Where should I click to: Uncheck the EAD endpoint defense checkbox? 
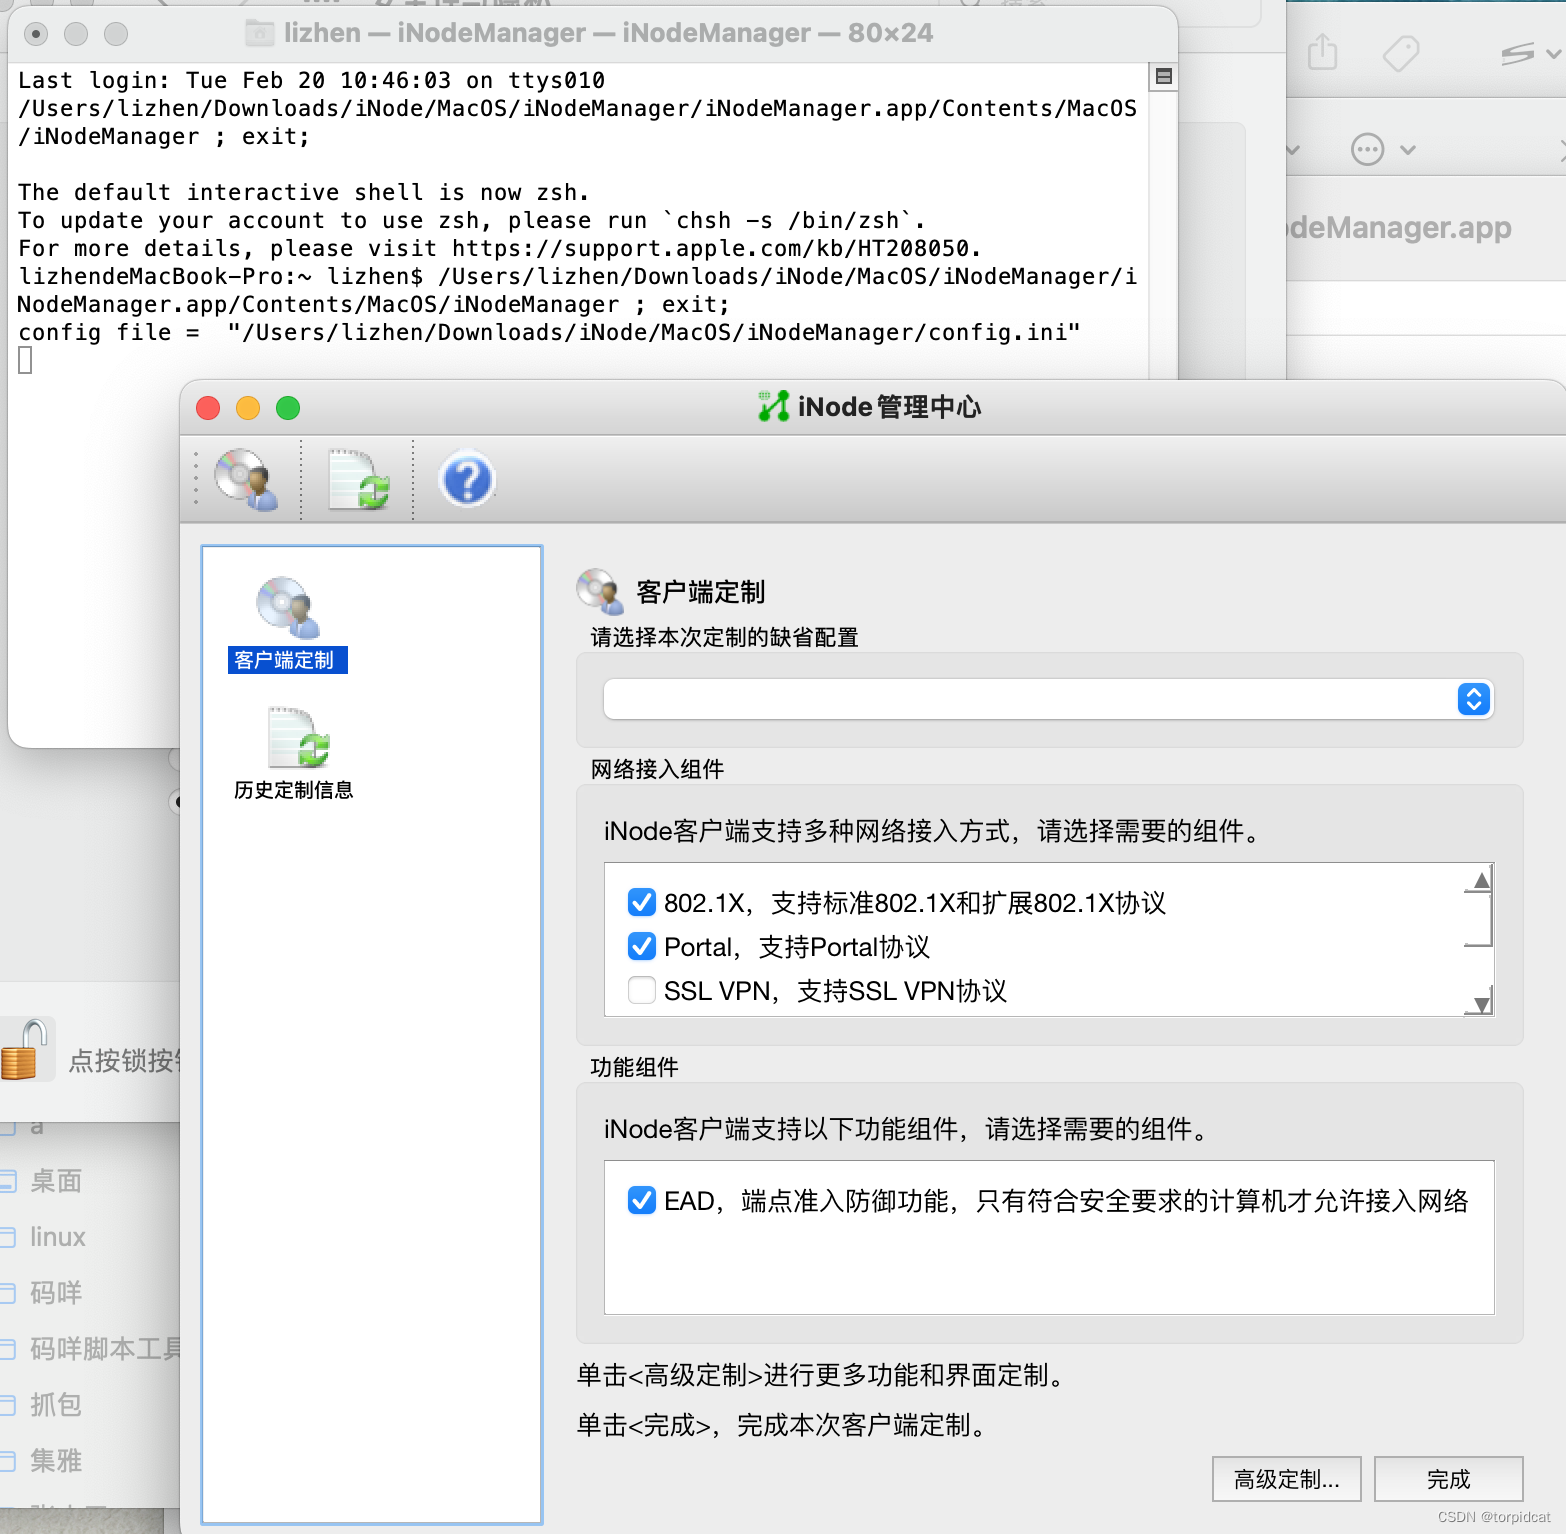click(x=642, y=1200)
